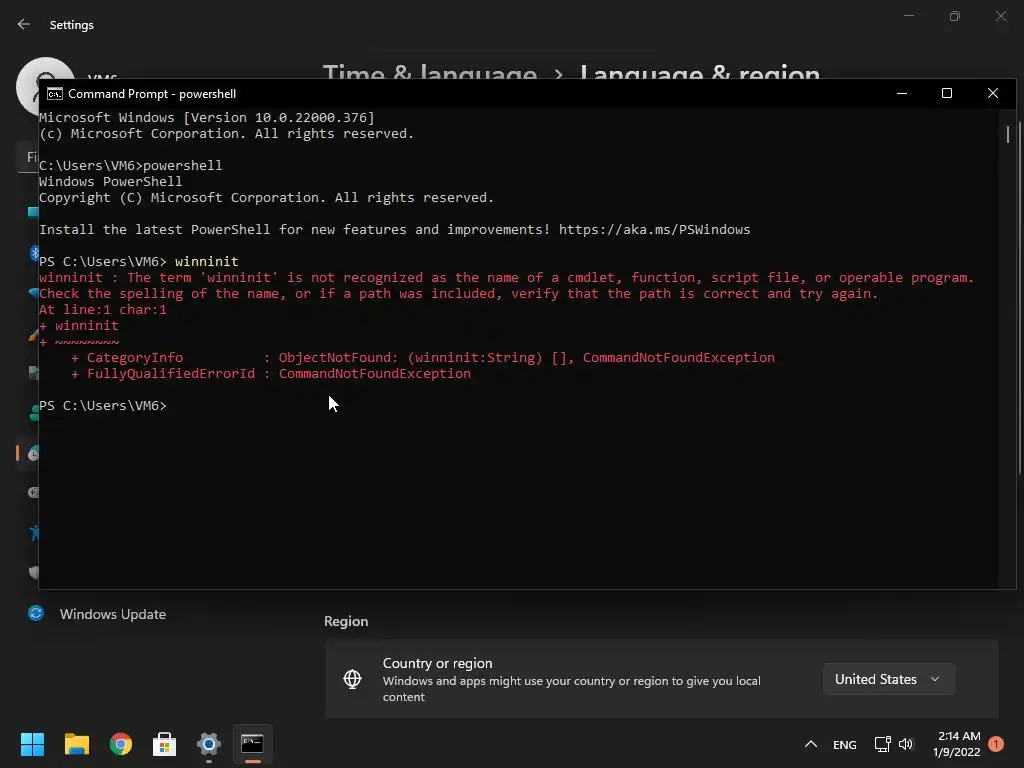
Task: Open Google Chrome from the taskbar
Action: pyautogui.click(x=121, y=744)
